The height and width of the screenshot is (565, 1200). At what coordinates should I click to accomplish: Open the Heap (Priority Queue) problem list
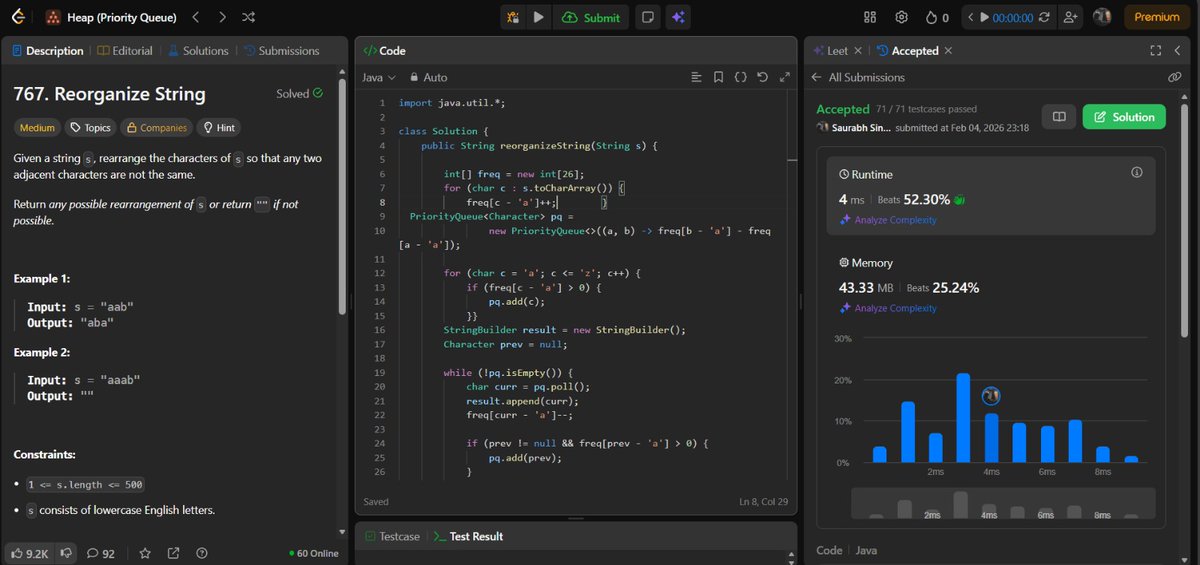pyautogui.click(x=109, y=17)
